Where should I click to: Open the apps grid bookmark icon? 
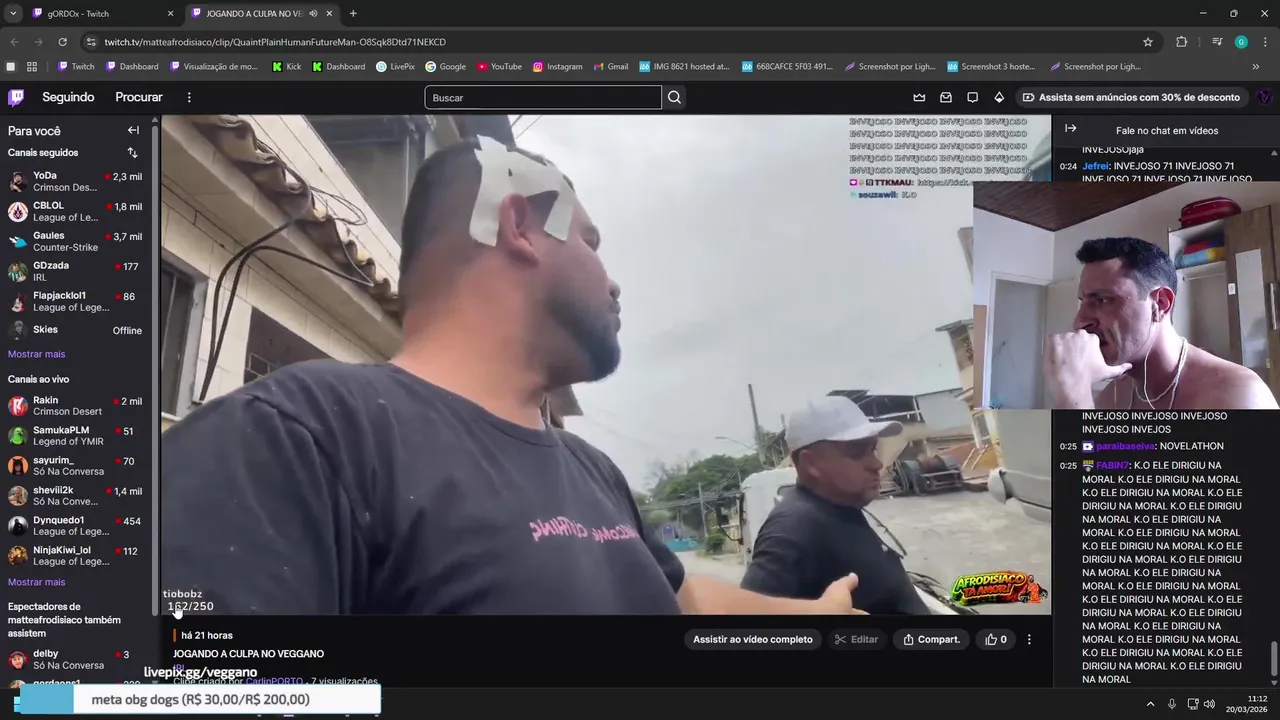coord(32,67)
